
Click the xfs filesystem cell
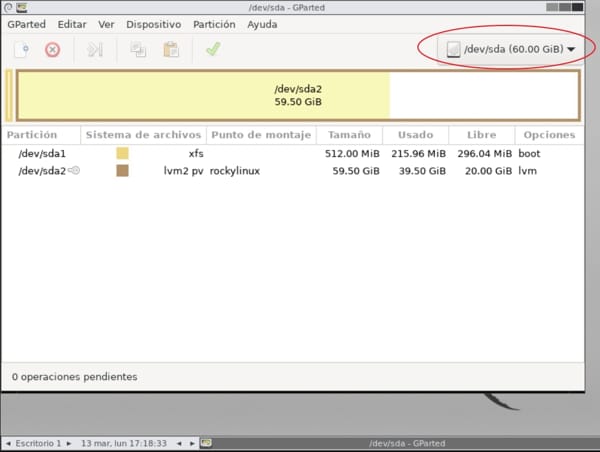click(x=196, y=153)
